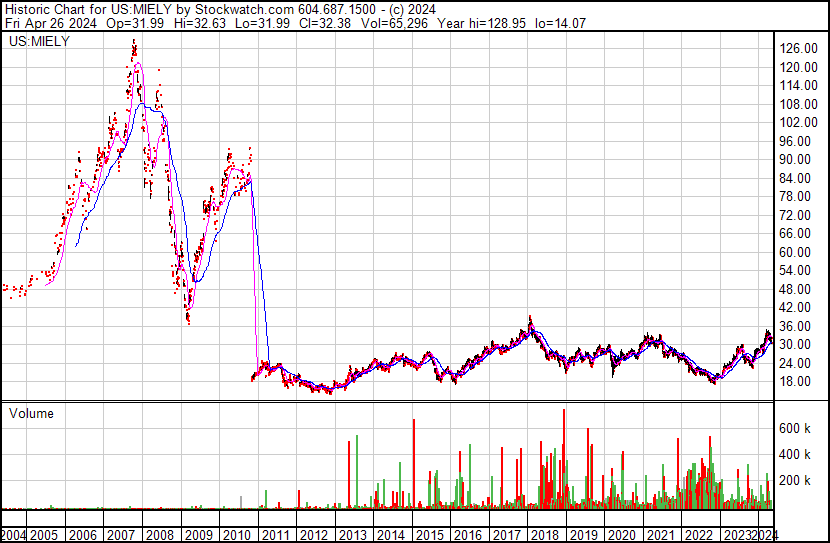The width and height of the screenshot is (830, 543).
Task: Click the 36.00 price axis label
Action: point(795,326)
